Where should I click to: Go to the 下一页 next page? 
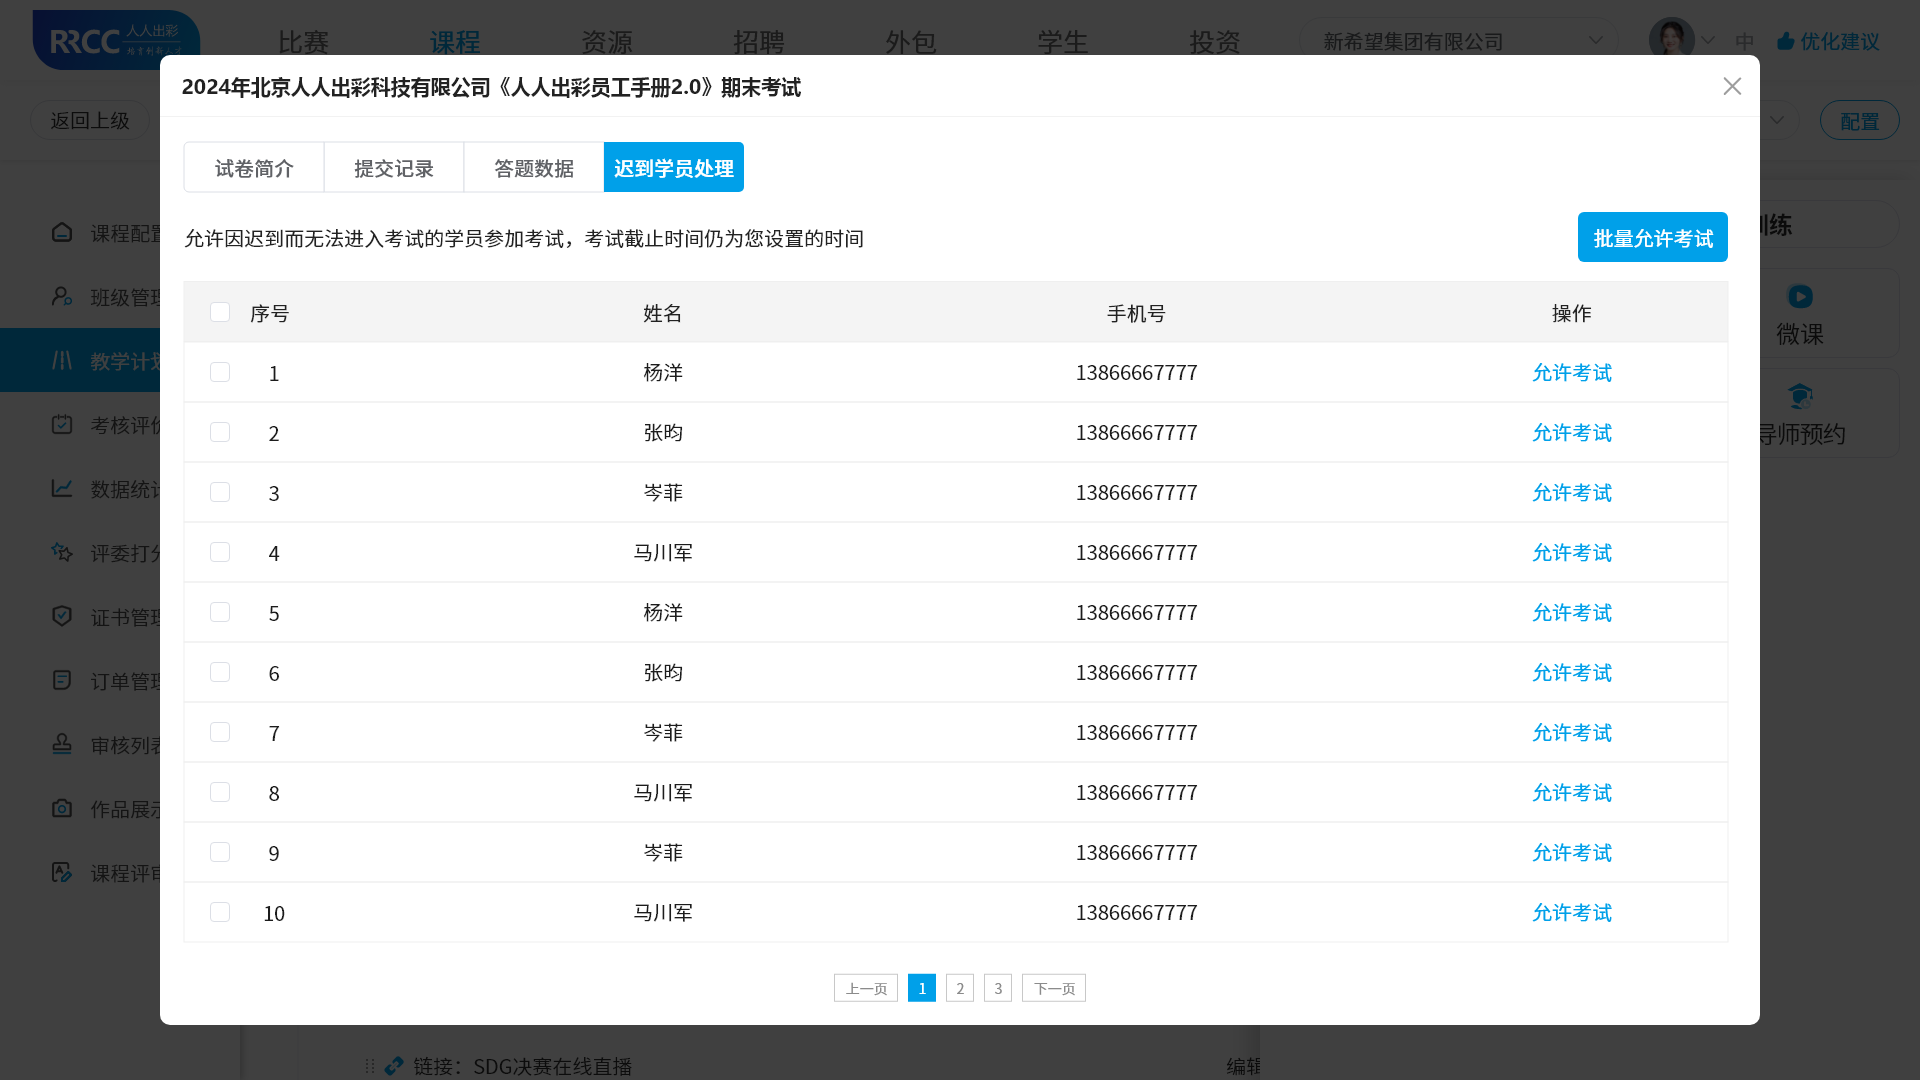pyautogui.click(x=1054, y=988)
